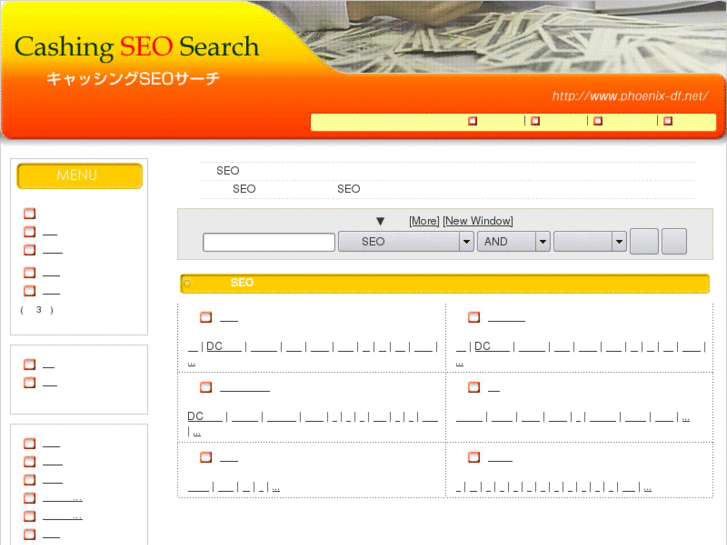Open the middle-right category icon in the SEO grid
The width and height of the screenshot is (727, 545).
click(x=474, y=387)
